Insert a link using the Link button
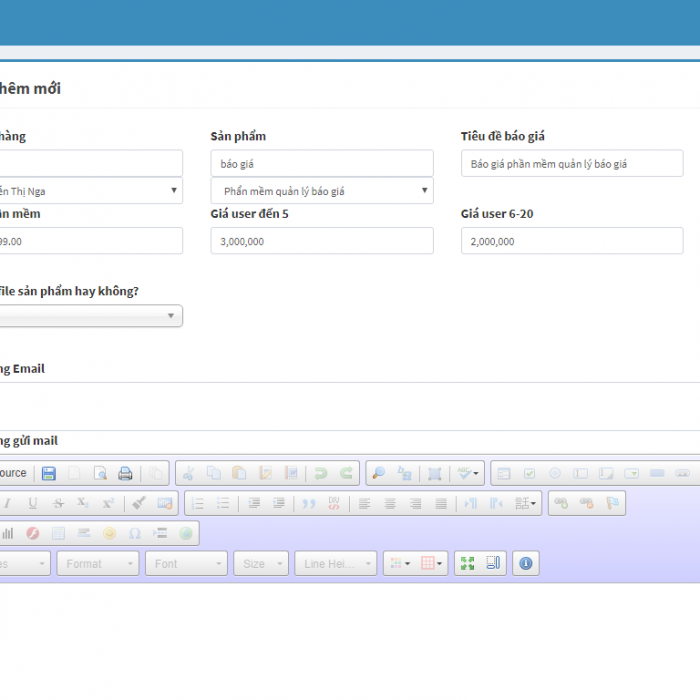 click(x=561, y=503)
